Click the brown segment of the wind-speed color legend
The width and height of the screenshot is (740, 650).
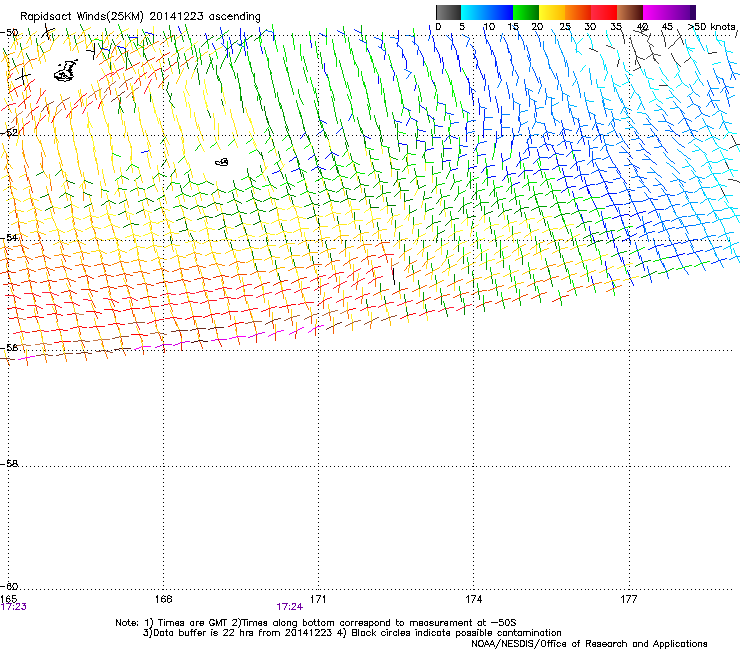click(x=630, y=12)
